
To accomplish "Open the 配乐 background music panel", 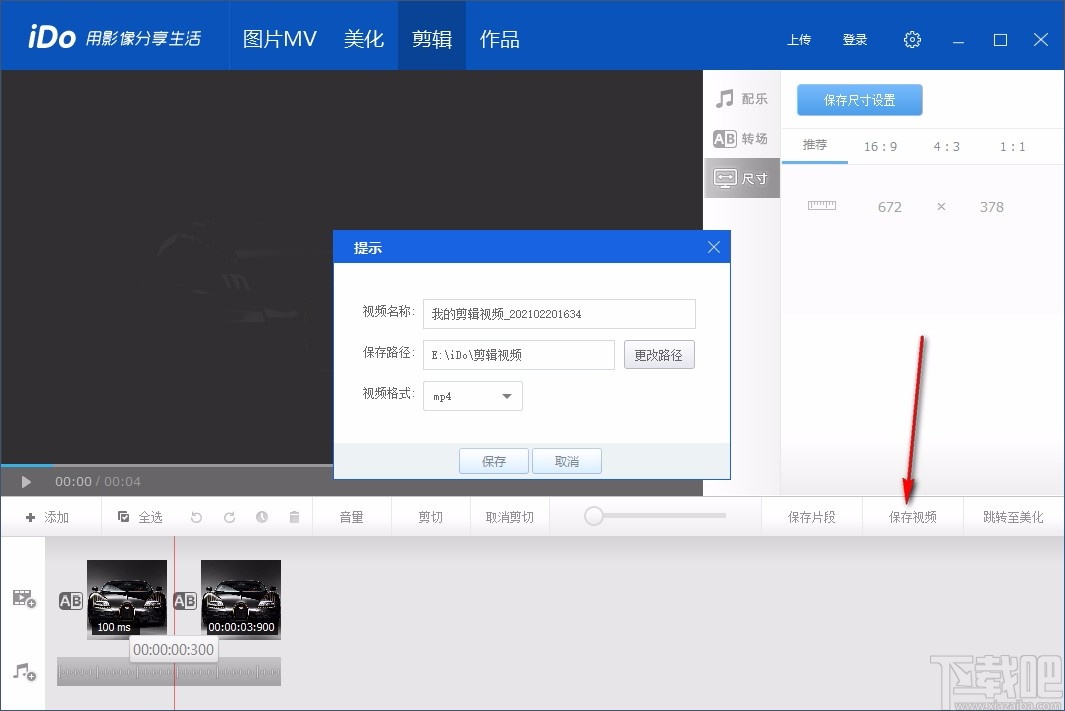I will click(741, 98).
